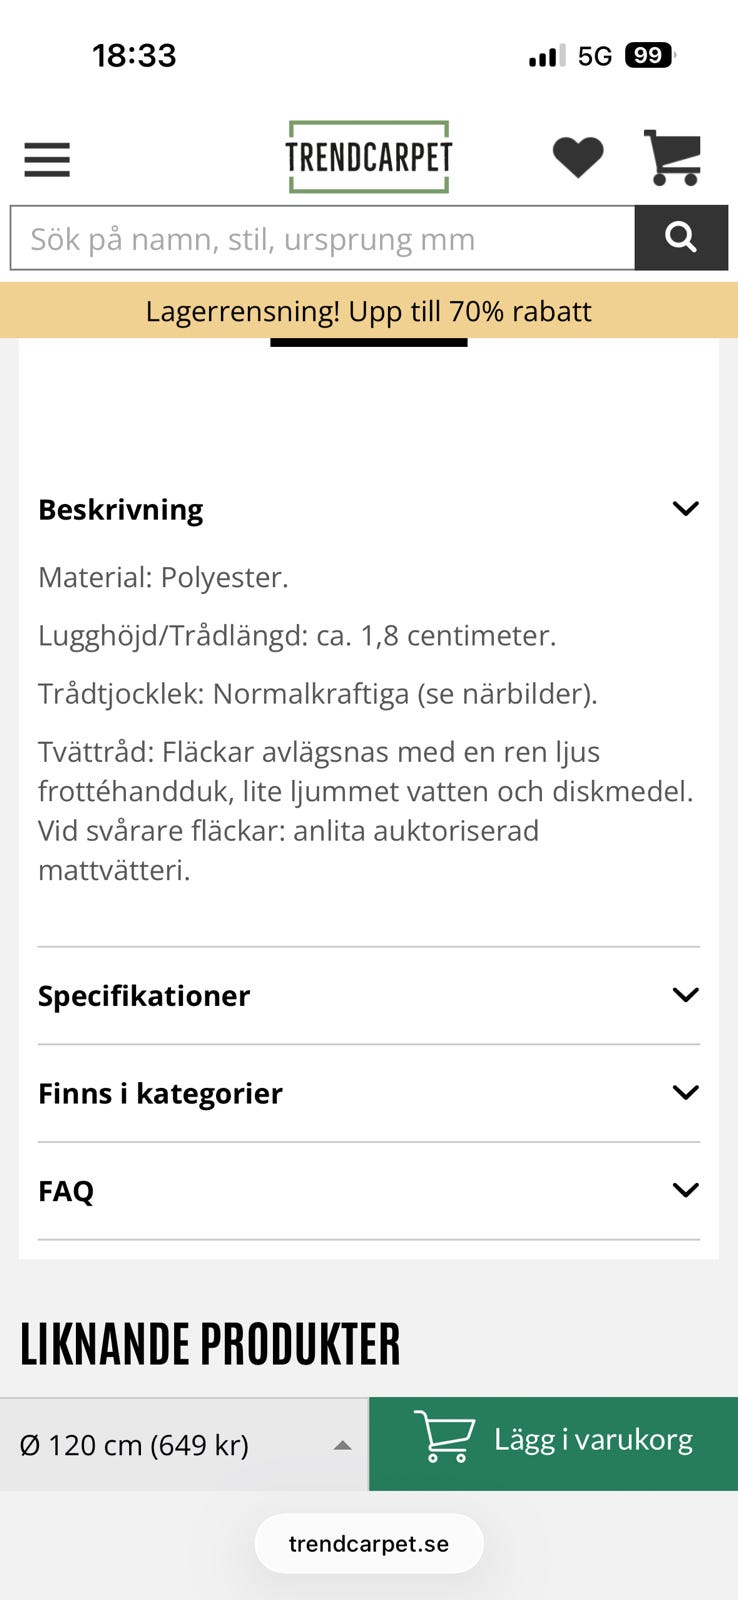Click the magnifying glass search icon
The width and height of the screenshot is (738, 1600).
681,237
